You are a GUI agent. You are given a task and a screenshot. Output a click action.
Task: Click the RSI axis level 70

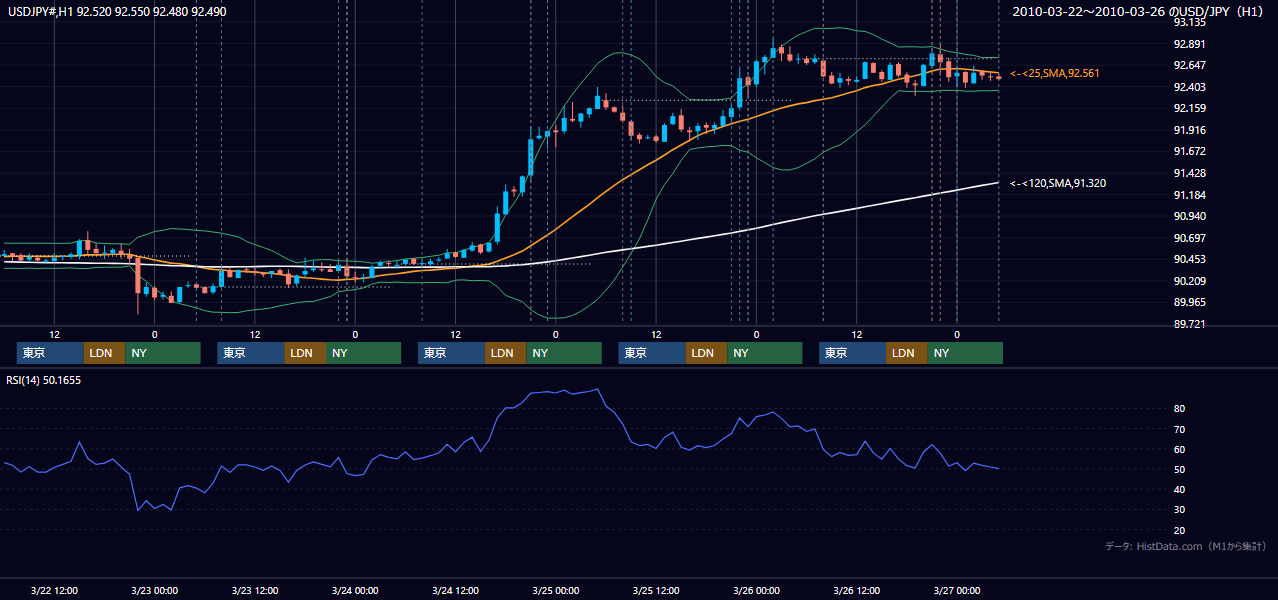pyautogui.click(x=1180, y=429)
